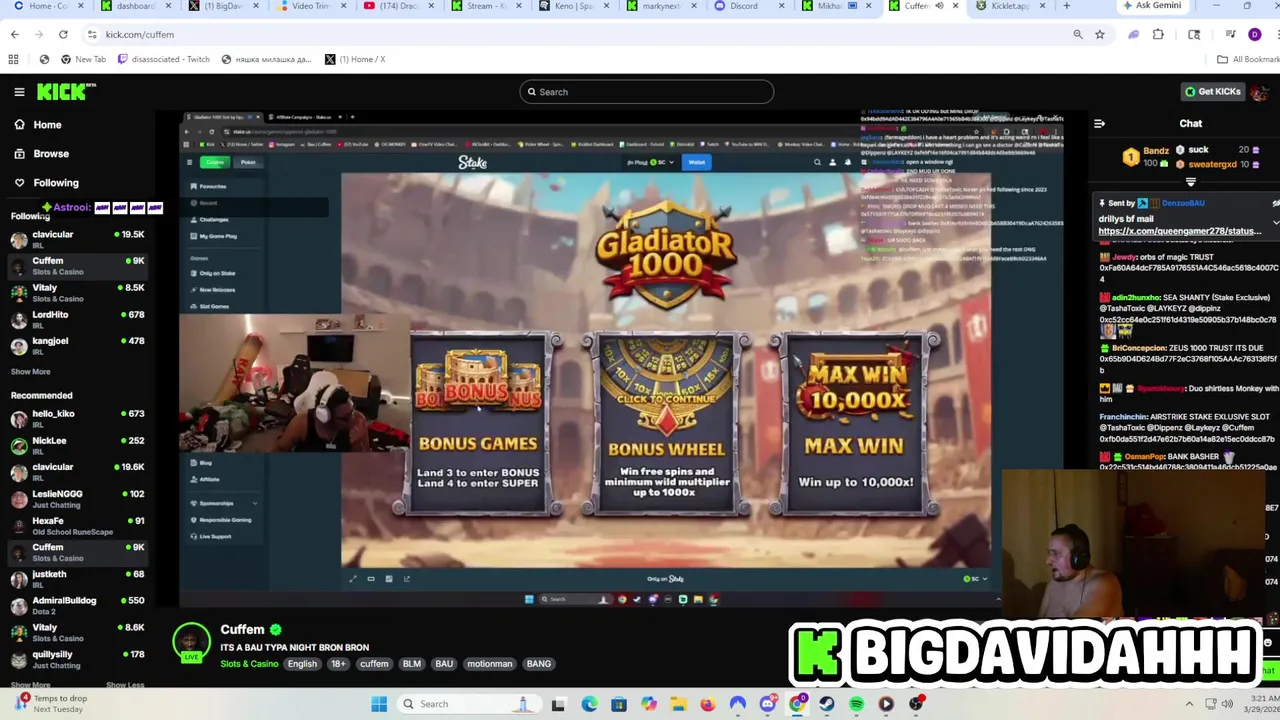Click the Slots & Casino category link
Screen dimensions: 1280x720
click(249, 664)
